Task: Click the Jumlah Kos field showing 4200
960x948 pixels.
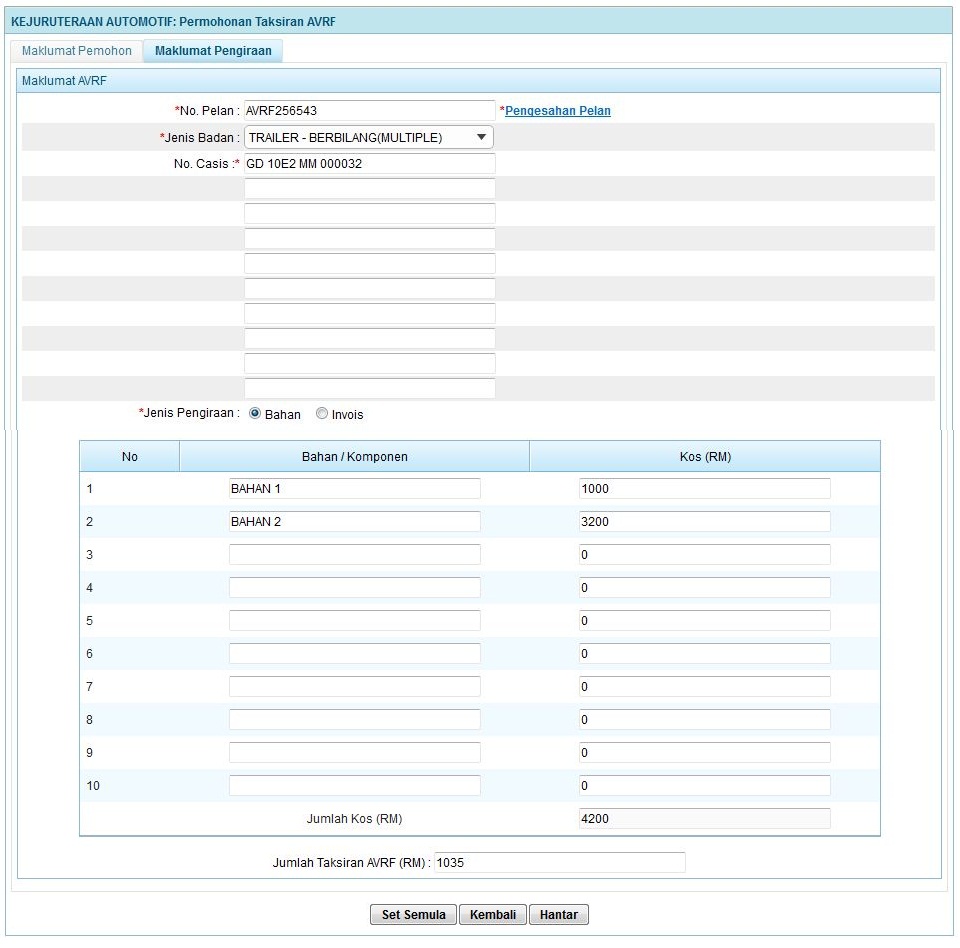Action: (705, 819)
